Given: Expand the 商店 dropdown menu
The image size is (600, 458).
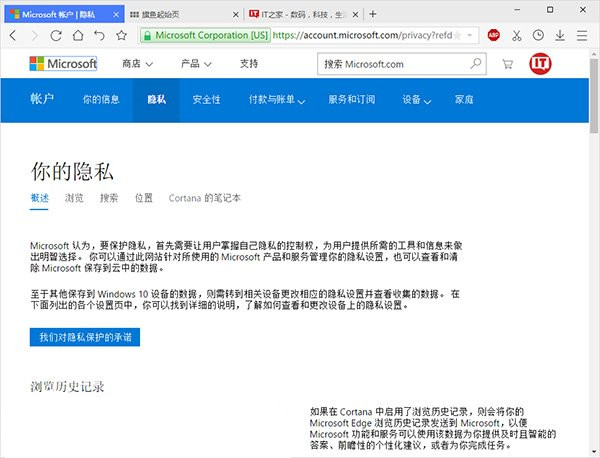Looking at the screenshot, I should pyautogui.click(x=137, y=64).
